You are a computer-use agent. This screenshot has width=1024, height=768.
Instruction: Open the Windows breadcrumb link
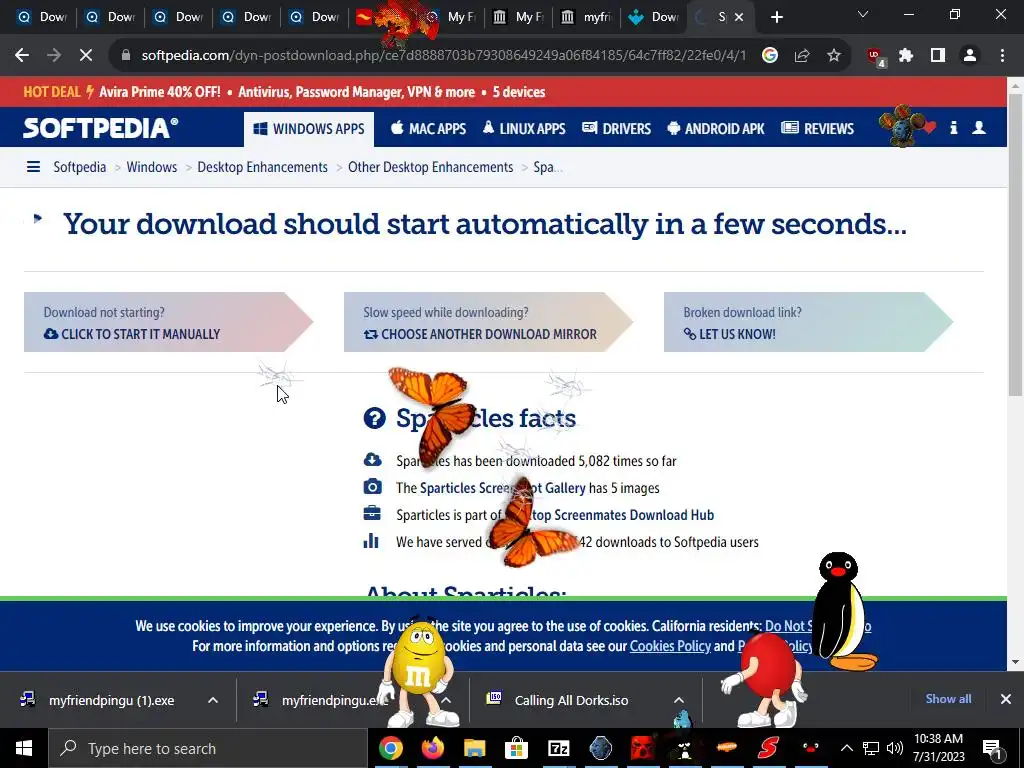152,167
